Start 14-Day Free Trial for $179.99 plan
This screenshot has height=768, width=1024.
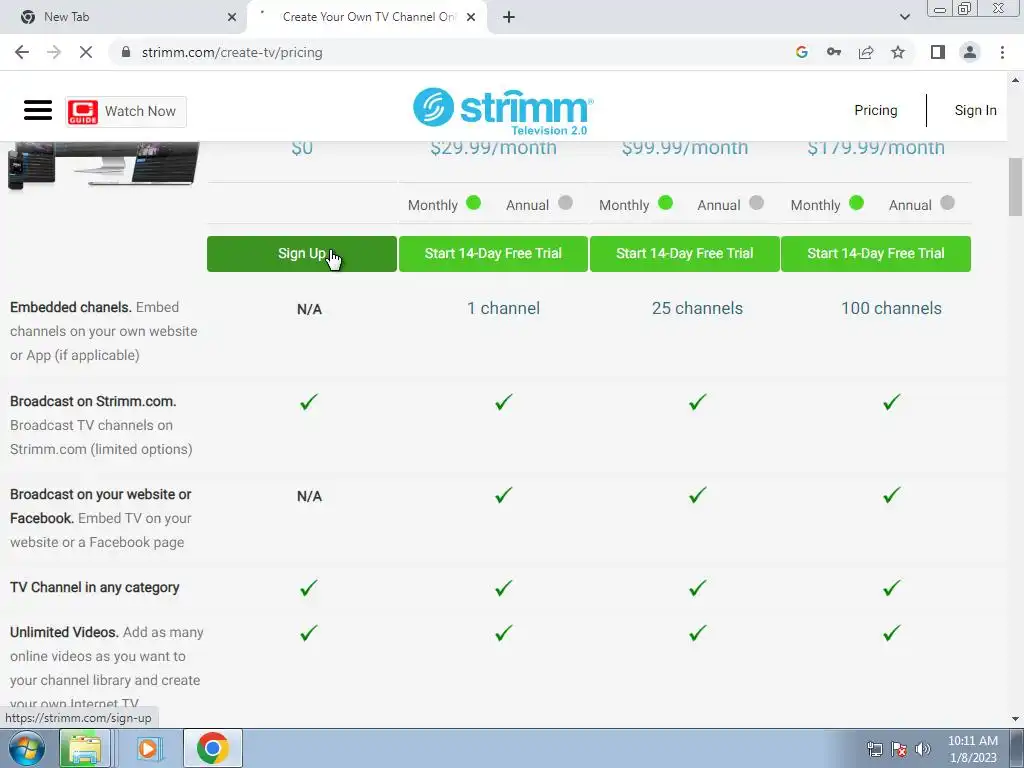[876, 253]
